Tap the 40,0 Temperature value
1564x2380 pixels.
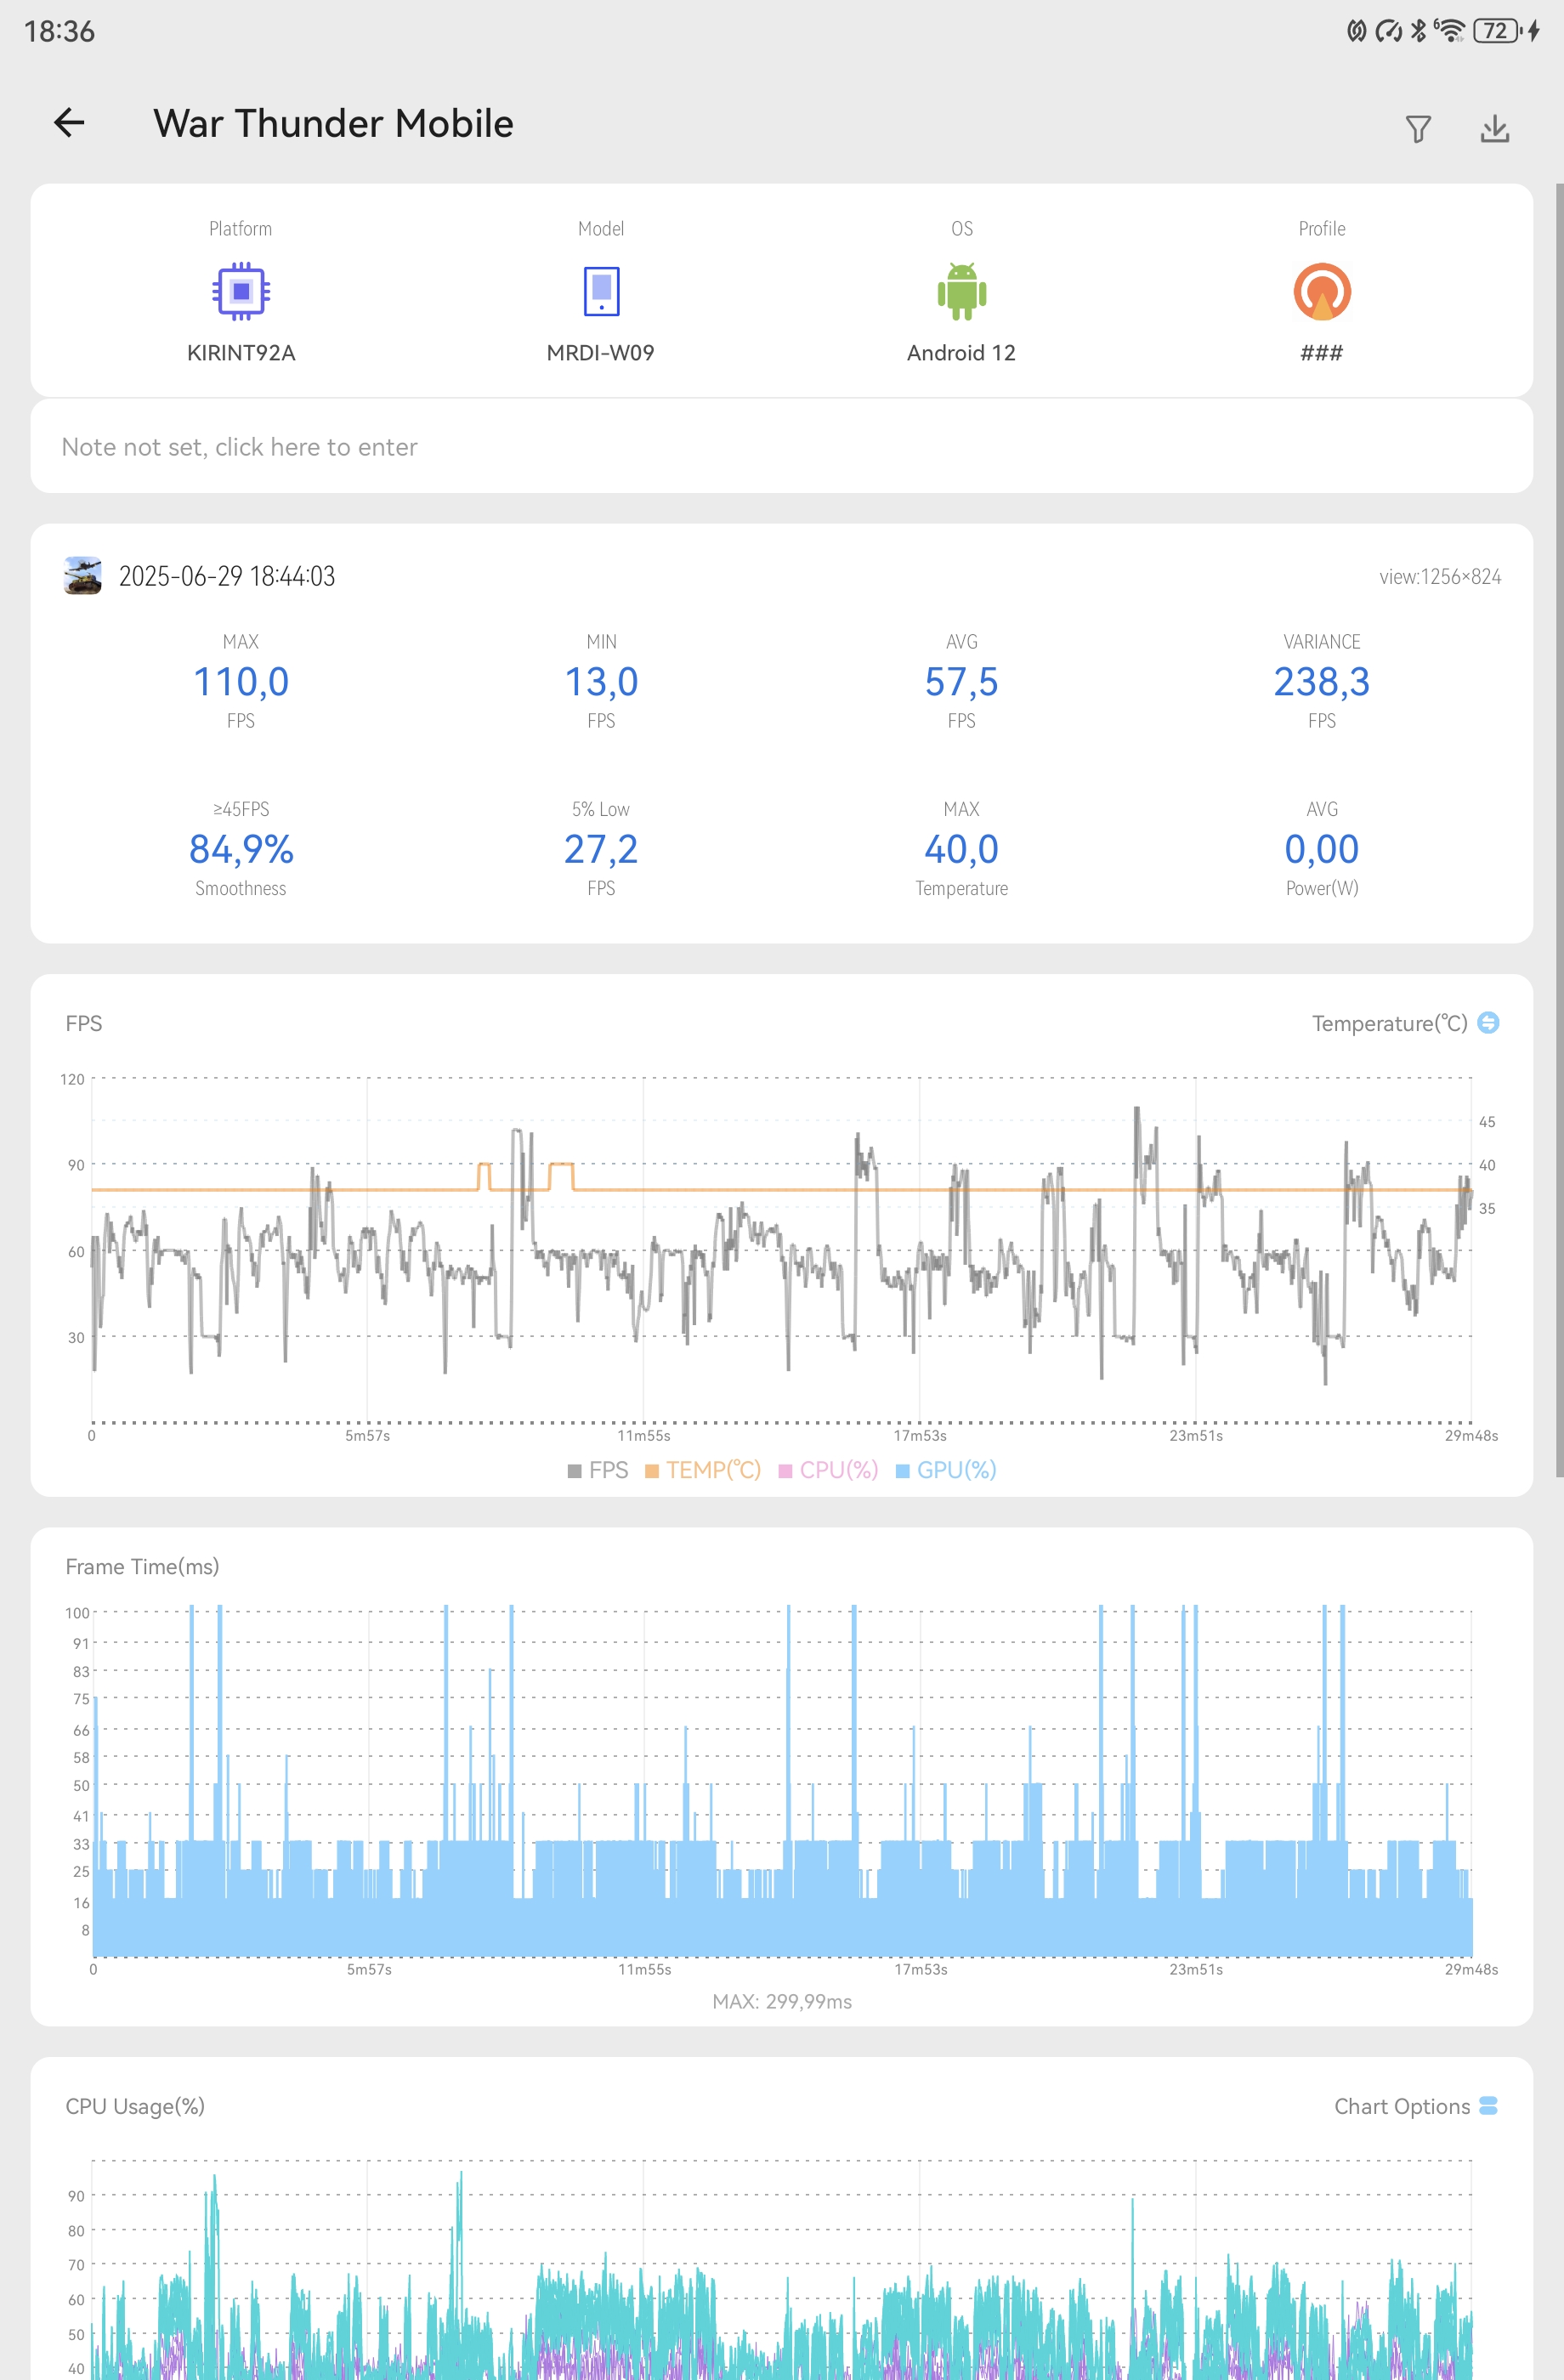tap(961, 849)
